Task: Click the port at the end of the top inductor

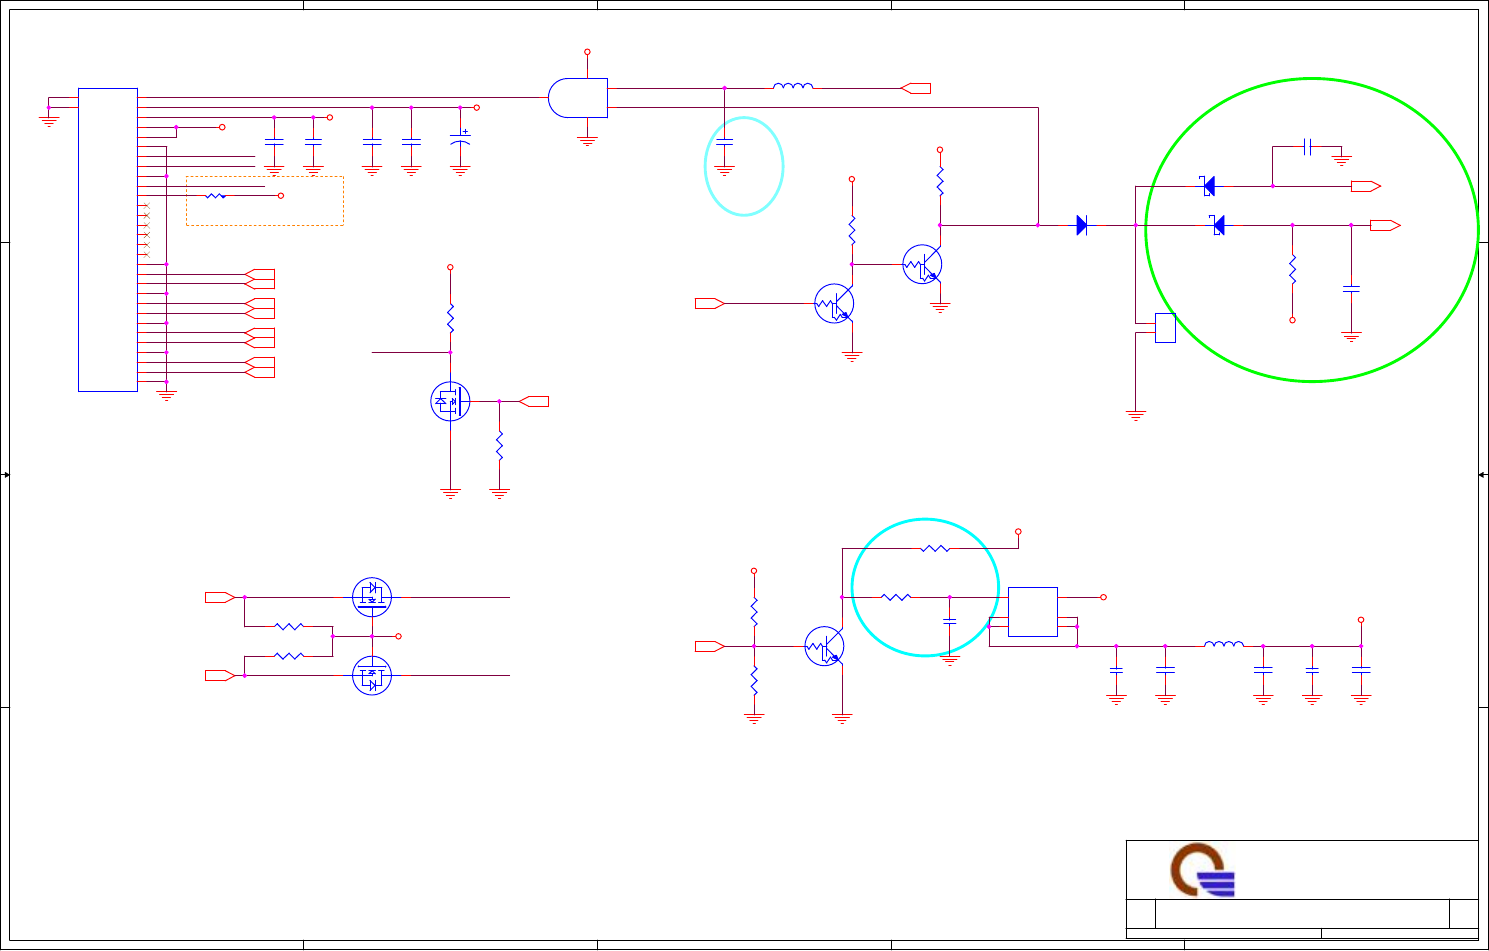Action: (916, 88)
